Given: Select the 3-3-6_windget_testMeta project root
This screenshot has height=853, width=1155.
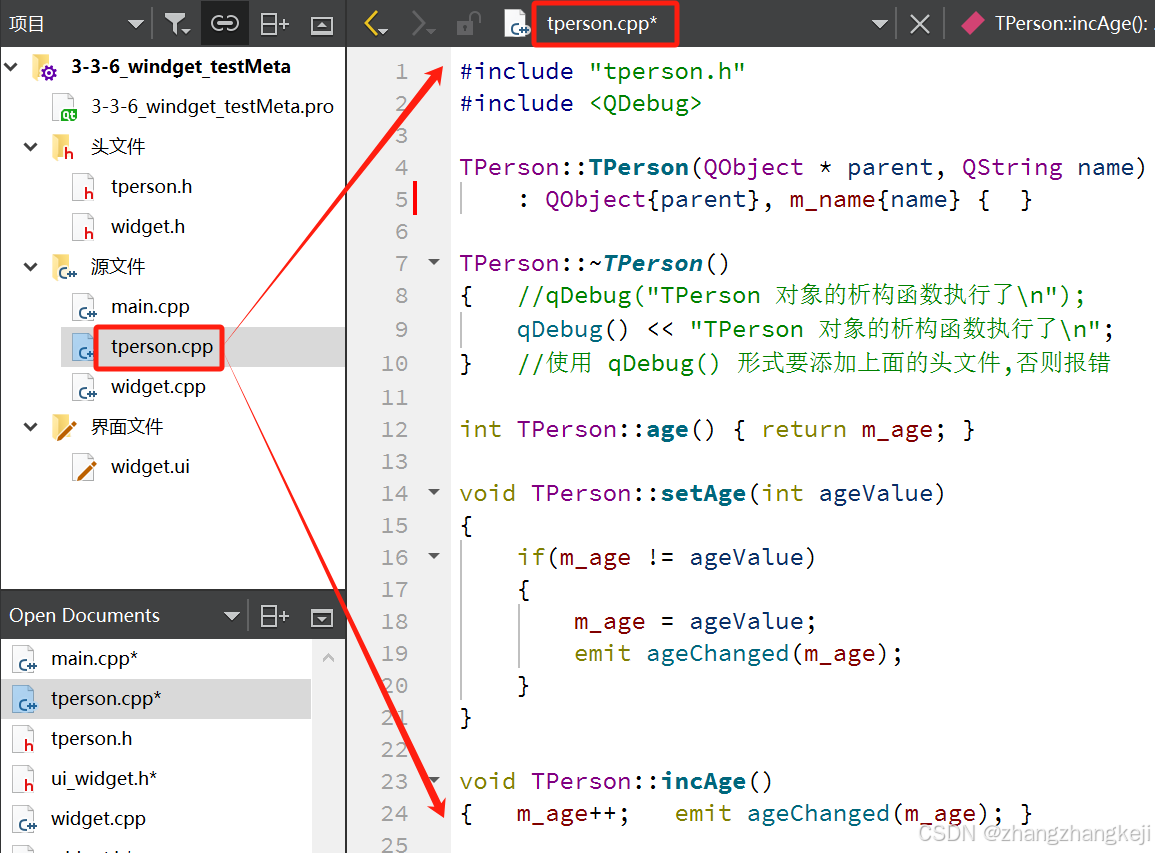Looking at the screenshot, I should pyautogui.click(x=180, y=67).
